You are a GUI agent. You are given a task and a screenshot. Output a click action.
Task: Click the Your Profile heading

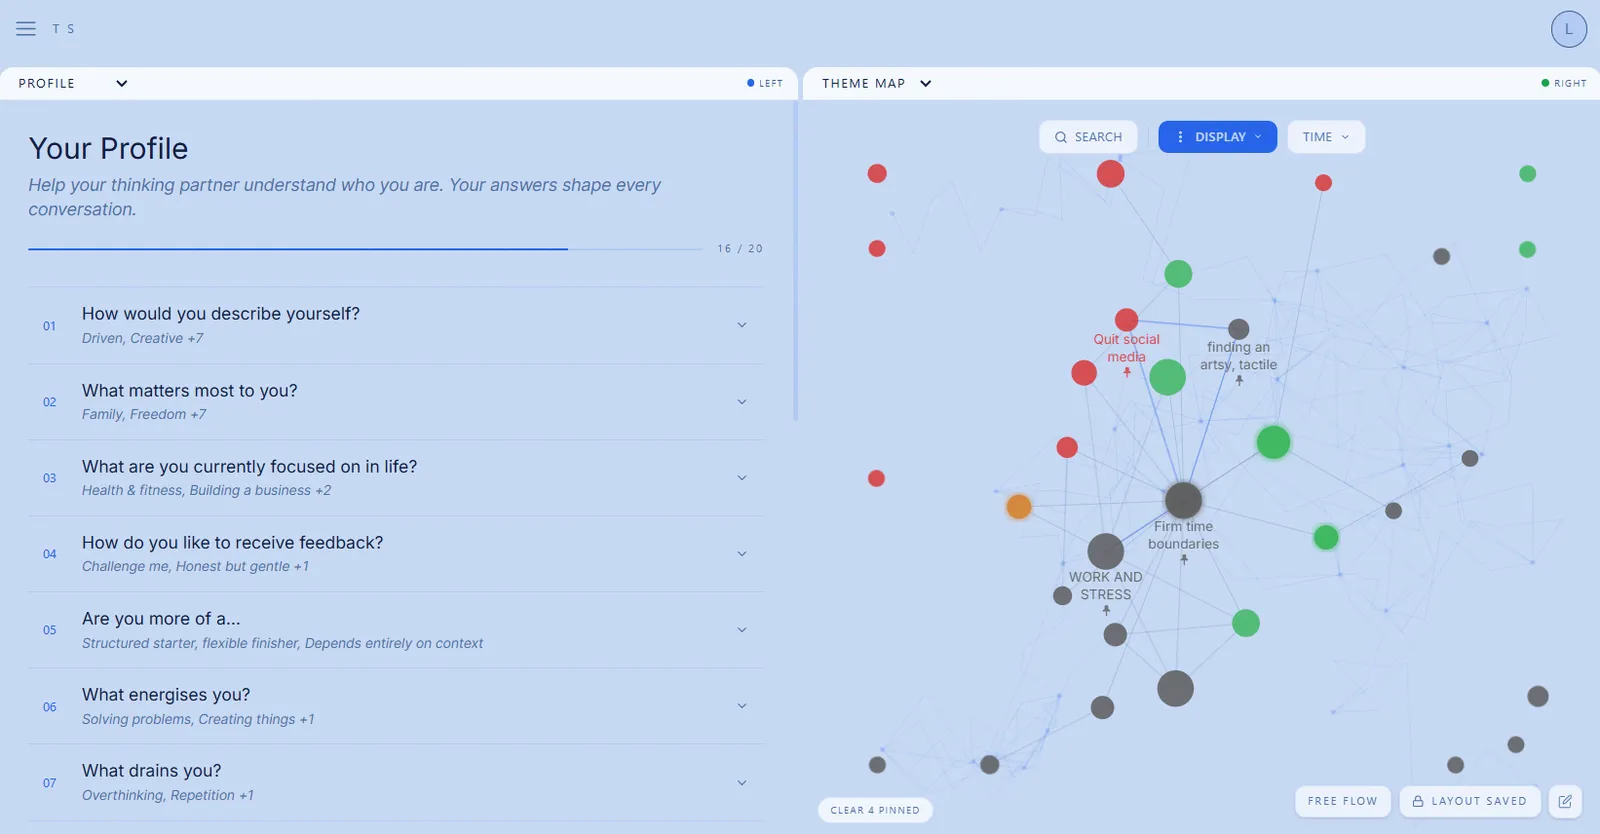pos(108,148)
